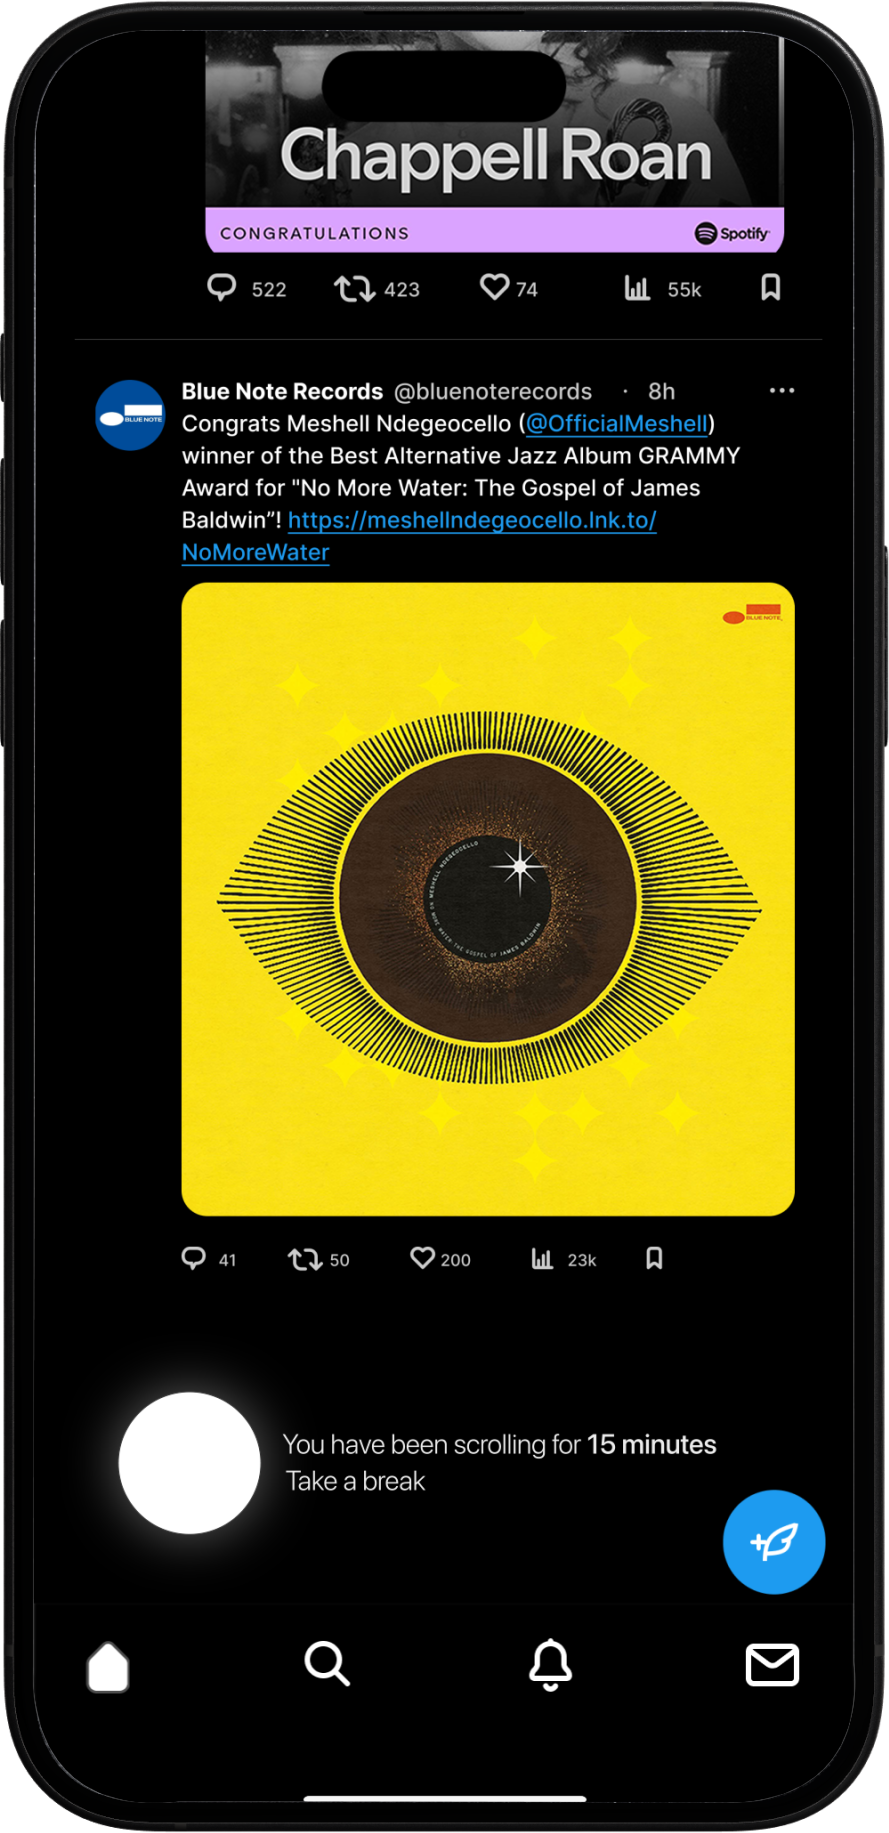The image size is (889, 1833).
Task: Bookmark the Chappell Roan post
Action: (x=770, y=288)
